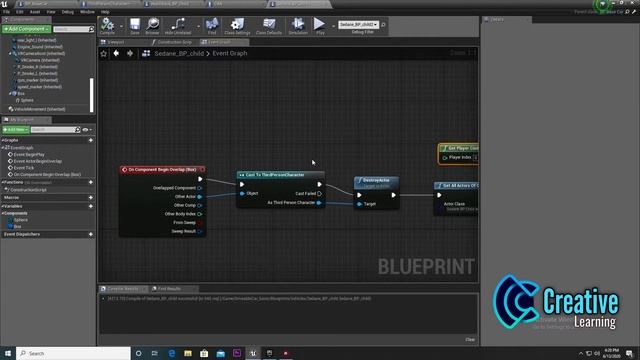Start Simulation from the toolbar
The height and width of the screenshot is (360, 640).
[298, 26]
